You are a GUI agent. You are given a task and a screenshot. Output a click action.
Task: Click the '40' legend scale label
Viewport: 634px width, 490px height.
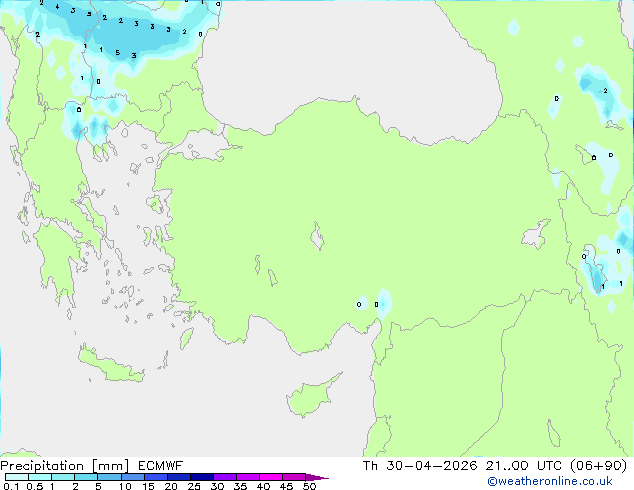(263, 486)
